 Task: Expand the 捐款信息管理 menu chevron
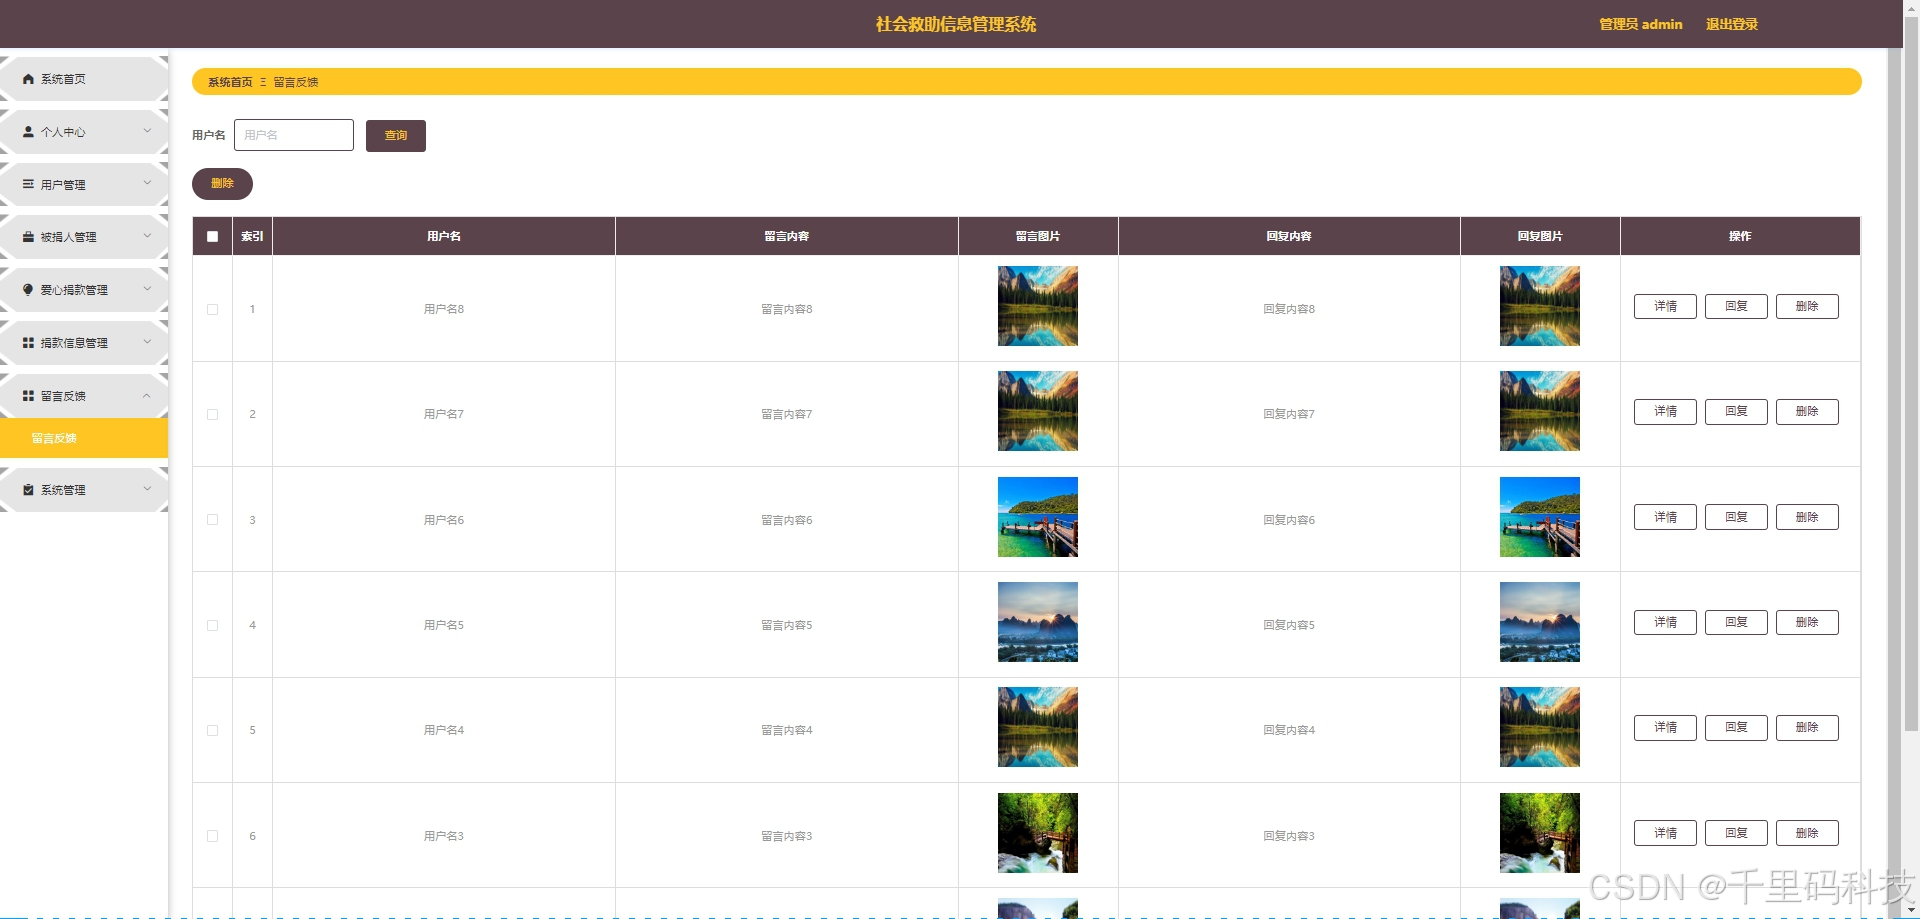coord(147,342)
